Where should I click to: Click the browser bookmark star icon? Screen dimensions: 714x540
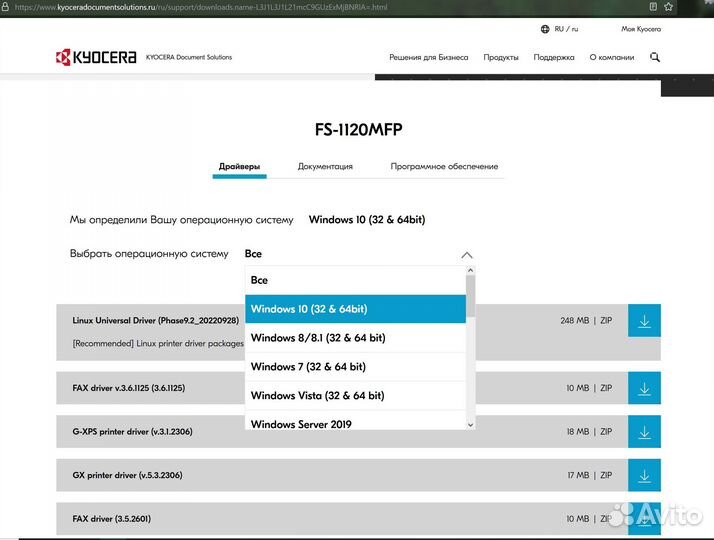tap(668, 7)
